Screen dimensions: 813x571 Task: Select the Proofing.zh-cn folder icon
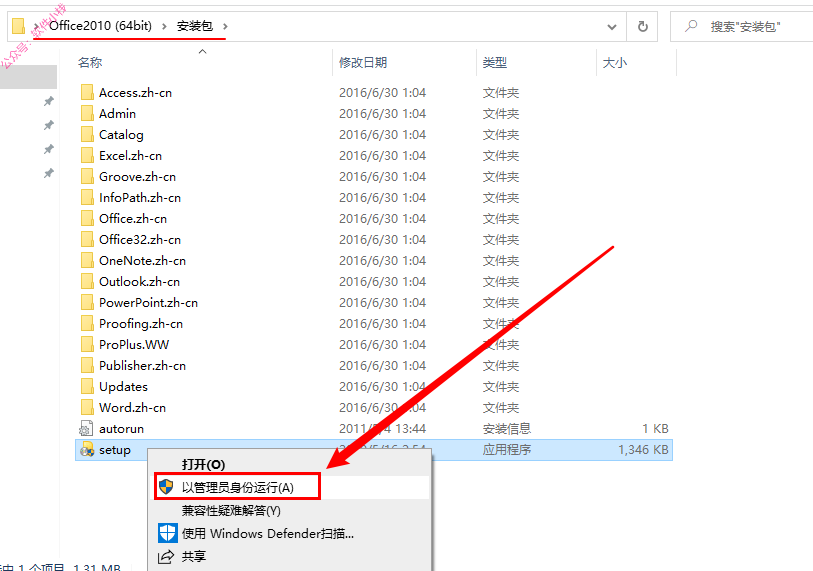87,324
